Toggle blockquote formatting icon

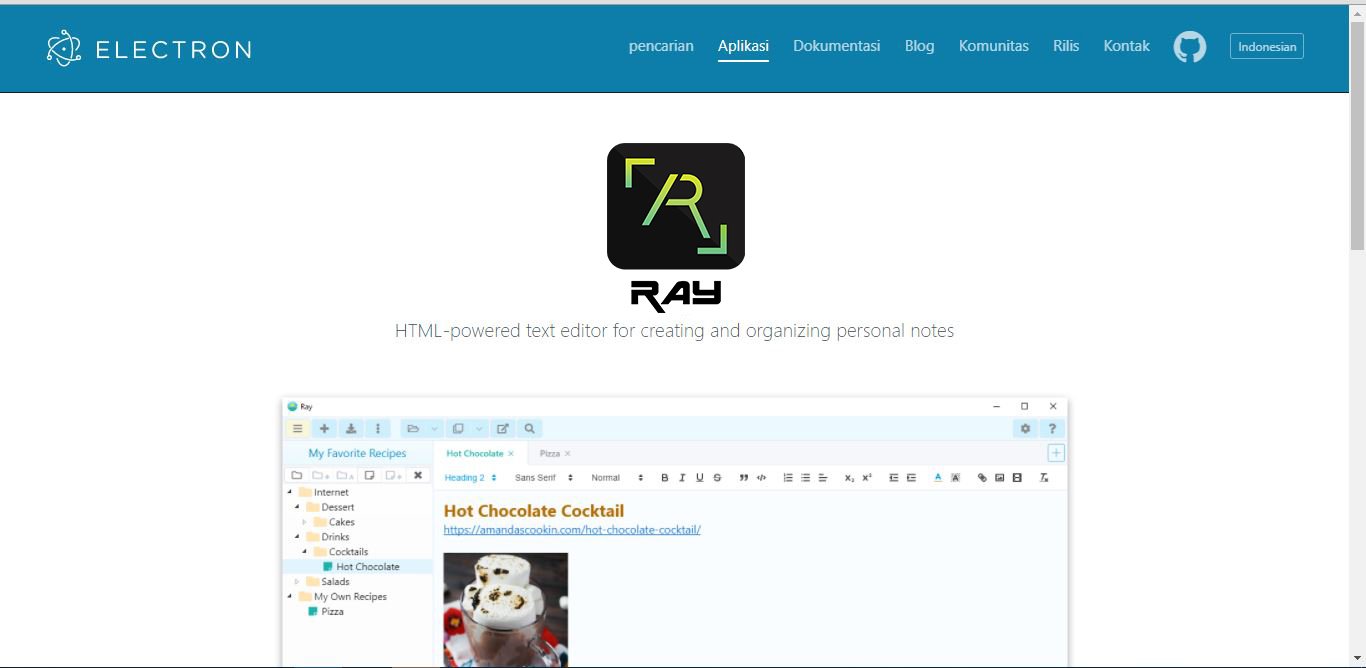(x=744, y=478)
